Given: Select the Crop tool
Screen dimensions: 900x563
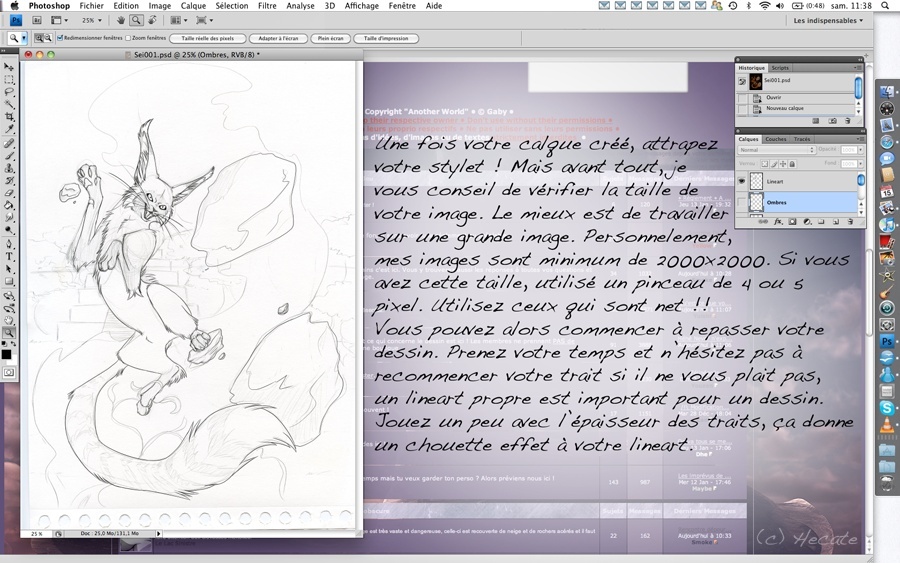Looking at the screenshot, I should (9, 115).
